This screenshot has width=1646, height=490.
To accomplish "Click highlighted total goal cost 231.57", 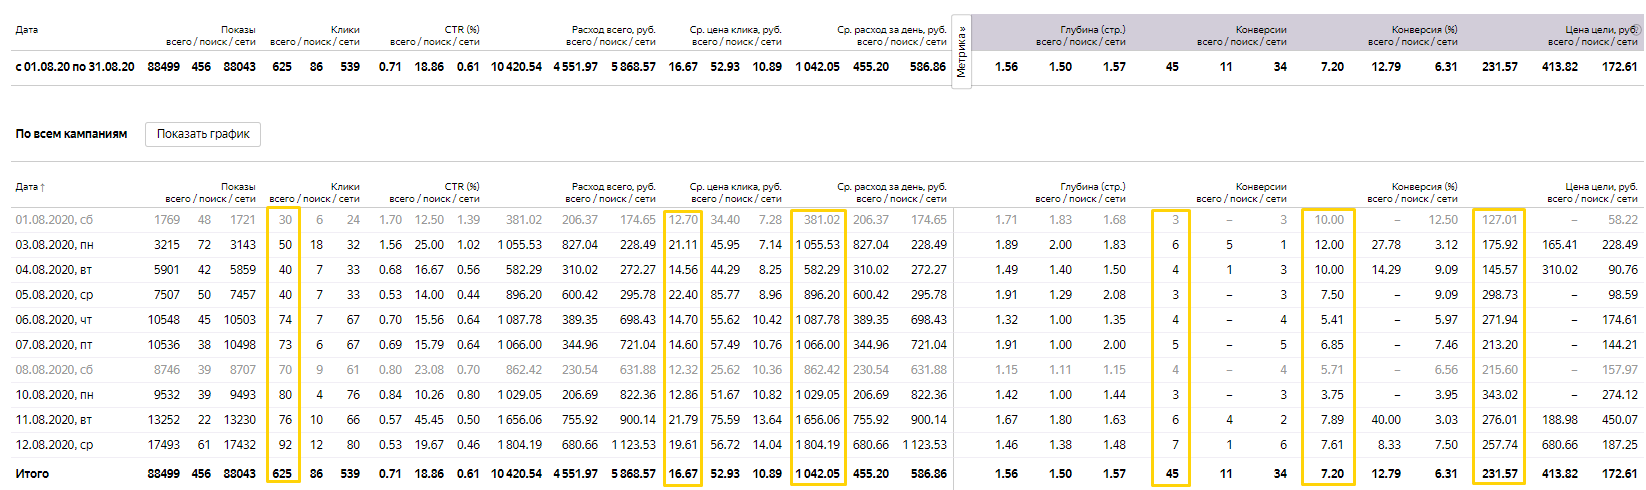I will [x=1499, y=474].
